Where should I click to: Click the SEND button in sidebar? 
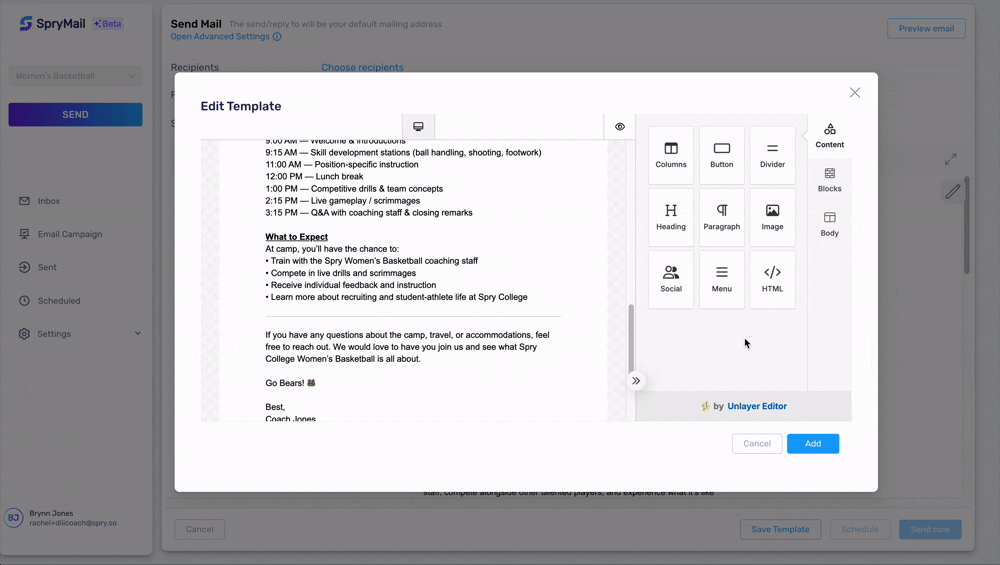[75, 115]
